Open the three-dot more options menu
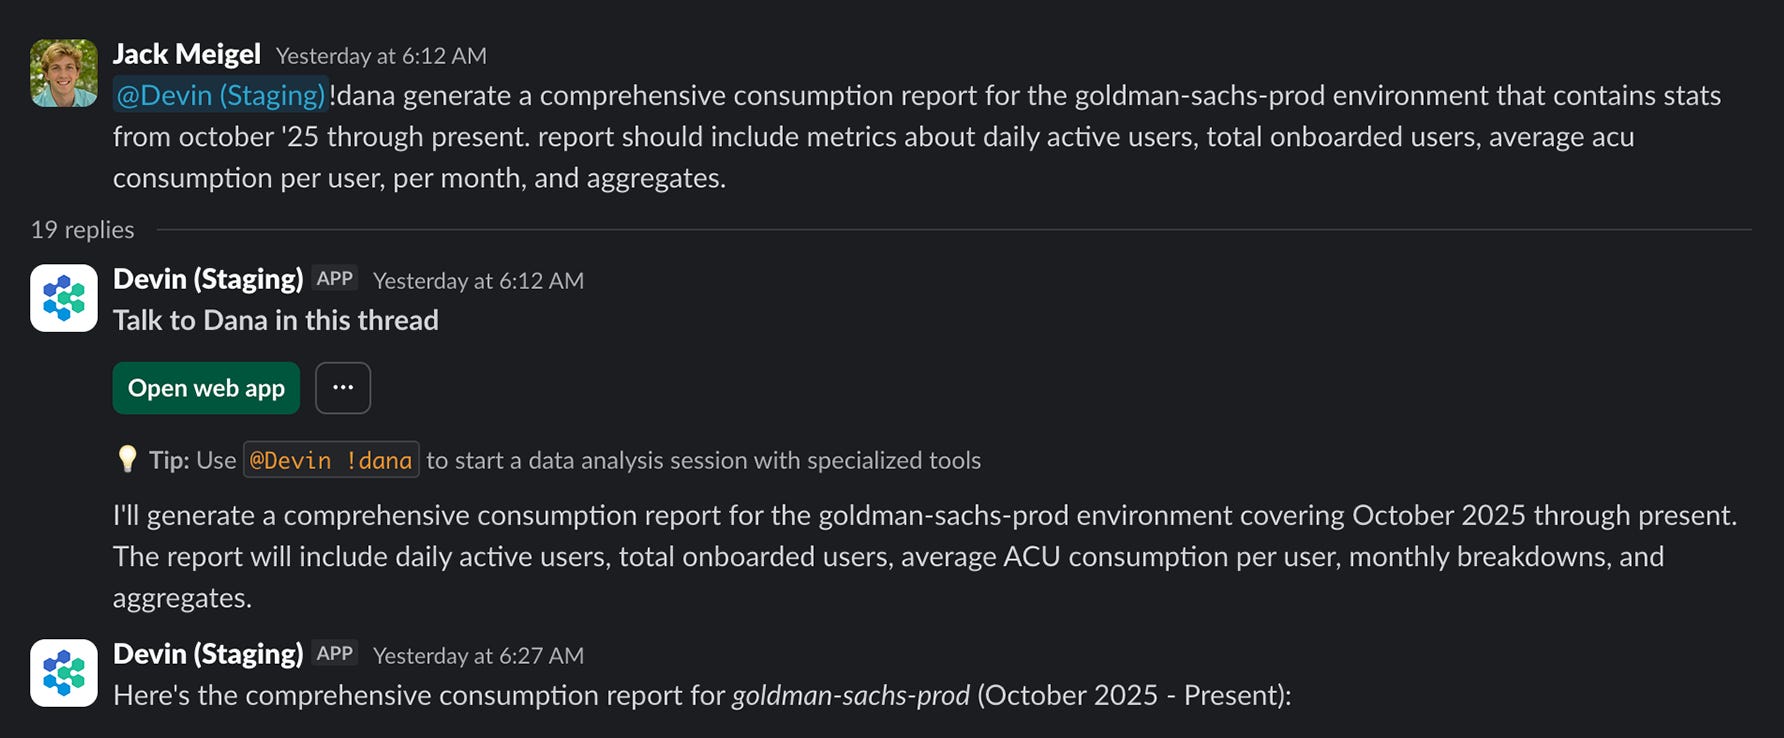 coord(343,388)
